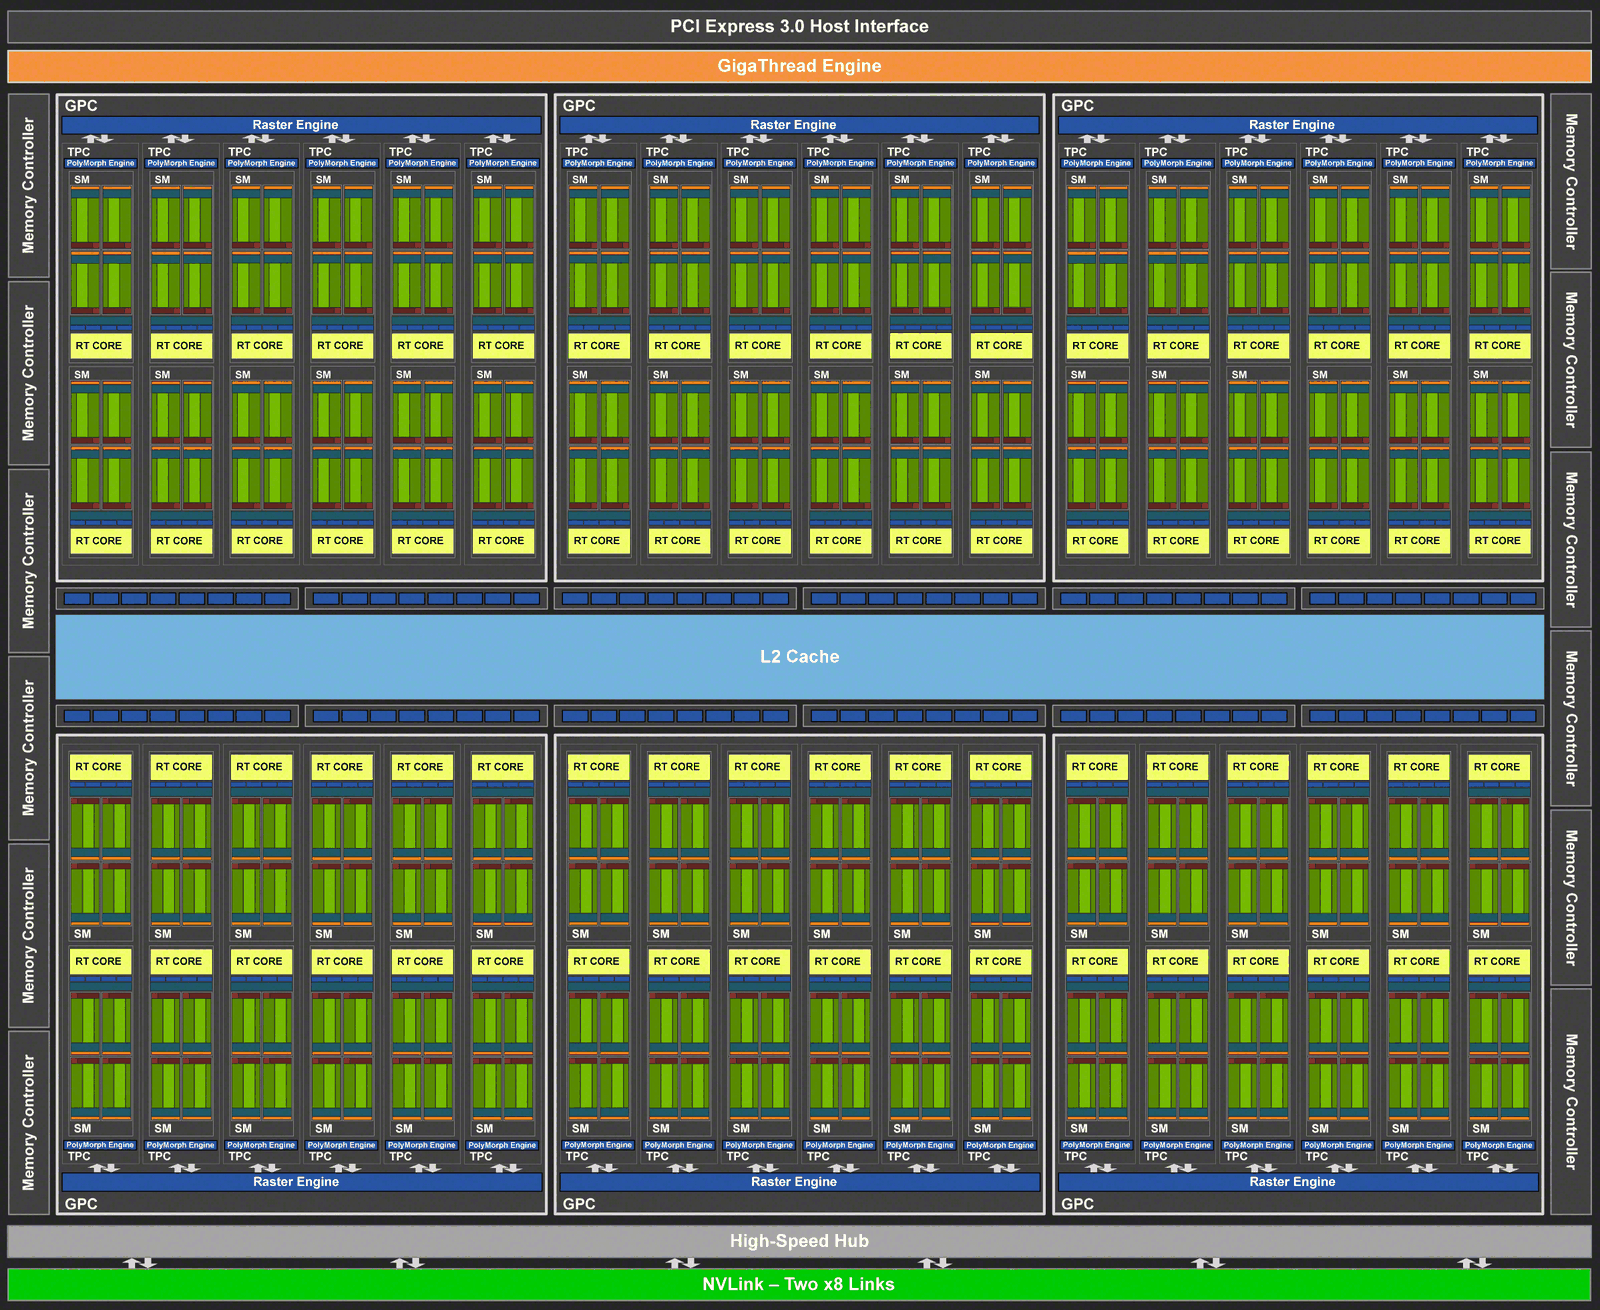Click the GPC label of the upper-left cluster
Viewport: 1600px width, 1310px height.
pos(81,106)
